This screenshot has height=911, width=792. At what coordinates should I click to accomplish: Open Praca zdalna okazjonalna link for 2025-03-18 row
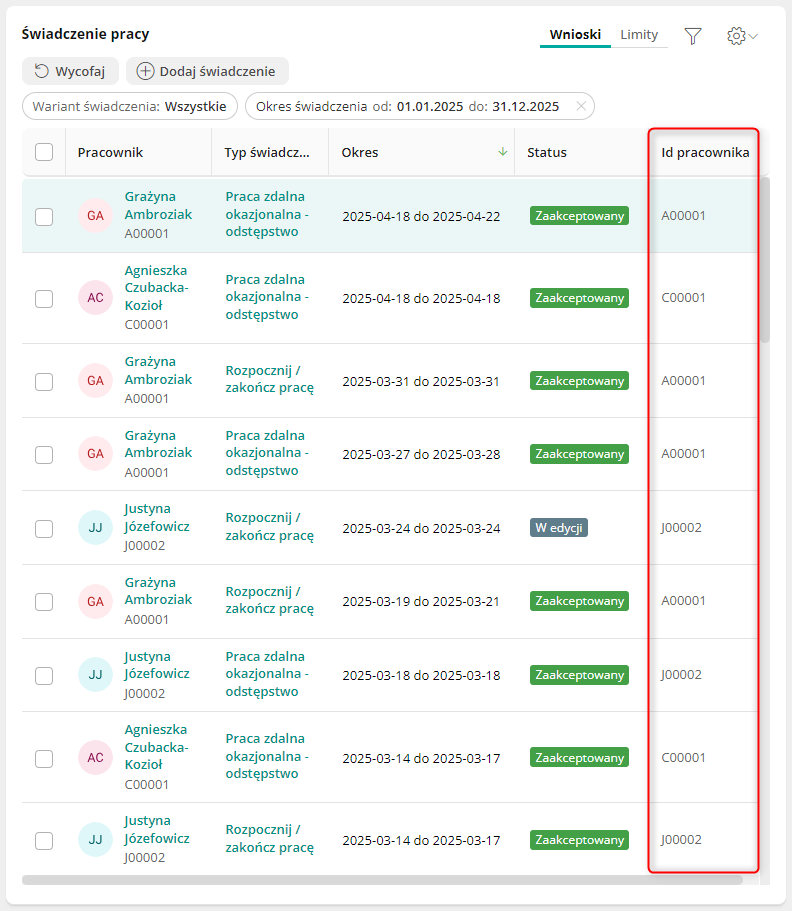267,673
